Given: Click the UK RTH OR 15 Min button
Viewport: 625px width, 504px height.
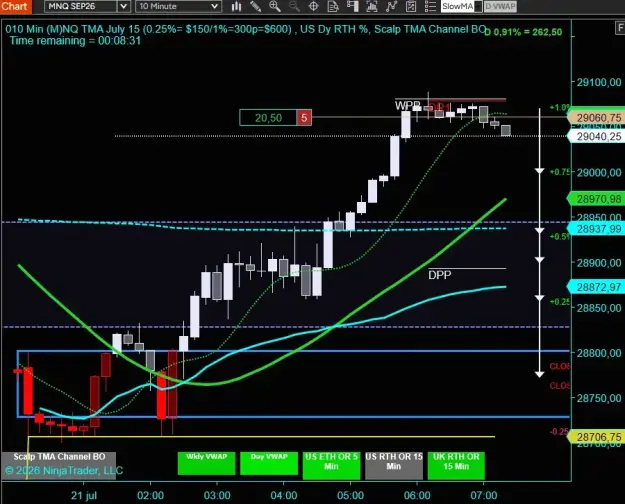Looking at the screenshot, I should click(x=456, y=465).
